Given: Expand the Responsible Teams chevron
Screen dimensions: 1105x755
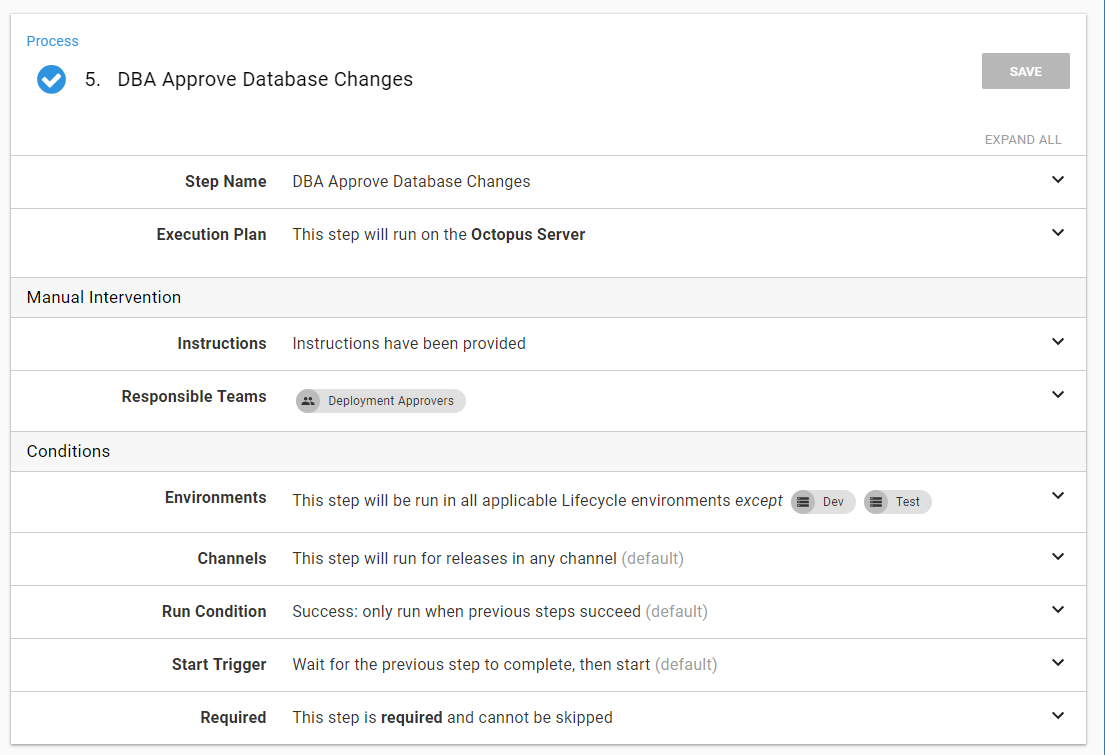Looking at the screenshot, I should tap(1058, 395).
